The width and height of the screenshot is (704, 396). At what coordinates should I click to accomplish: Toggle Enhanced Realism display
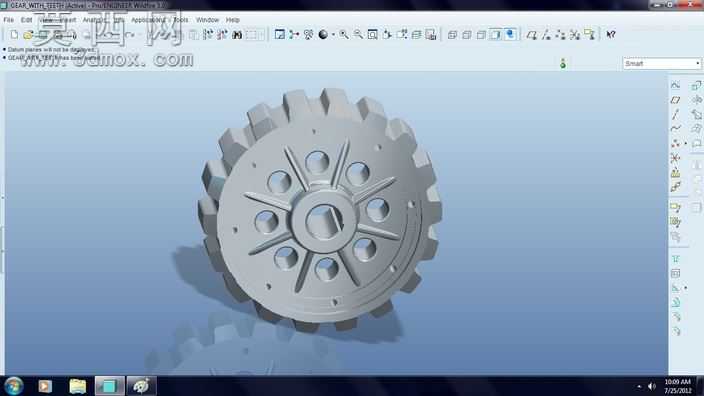(510, 35)
